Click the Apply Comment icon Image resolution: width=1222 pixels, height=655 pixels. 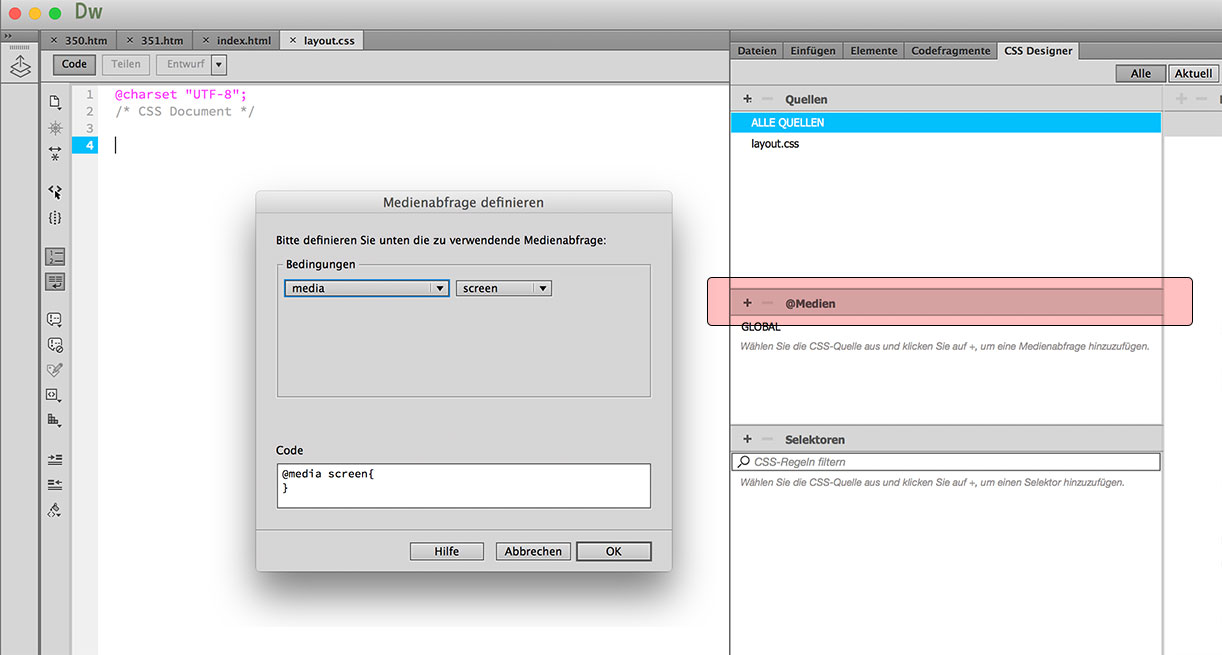pos(55,320)
